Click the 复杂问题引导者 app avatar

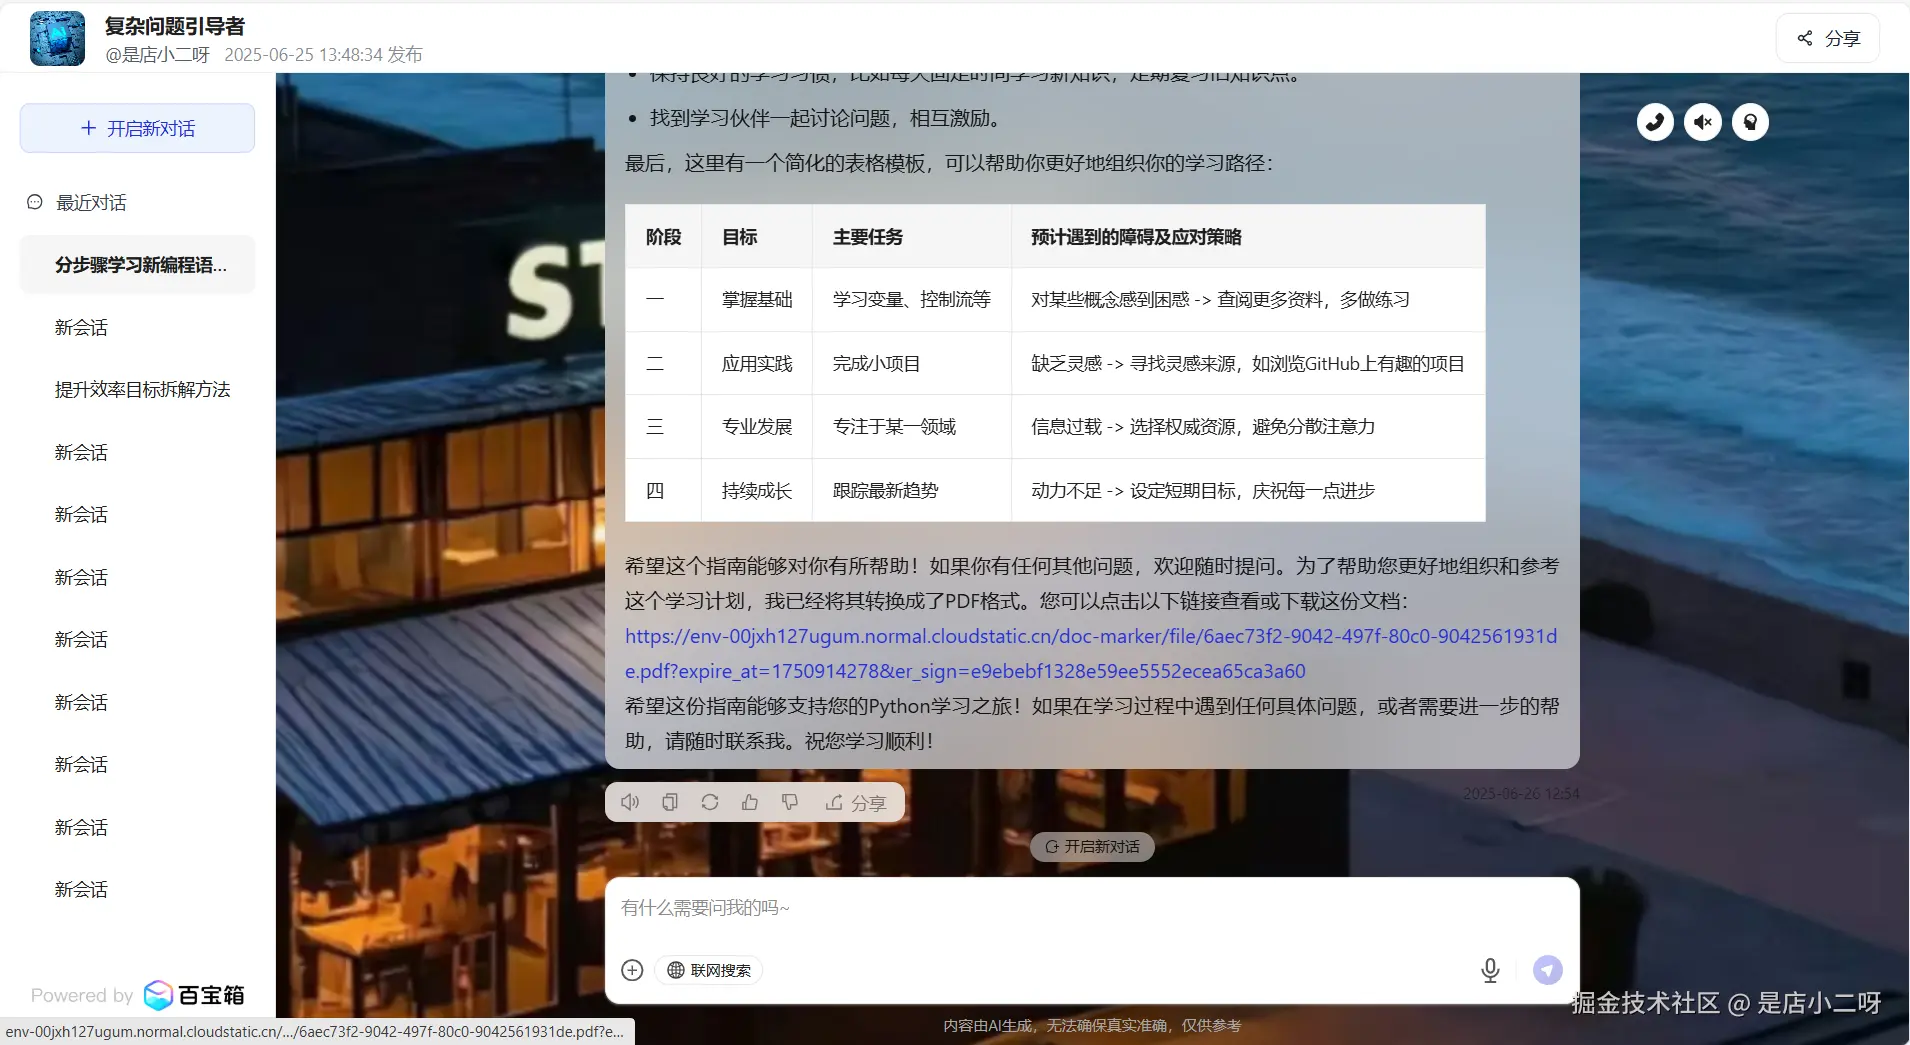(58, 39)
